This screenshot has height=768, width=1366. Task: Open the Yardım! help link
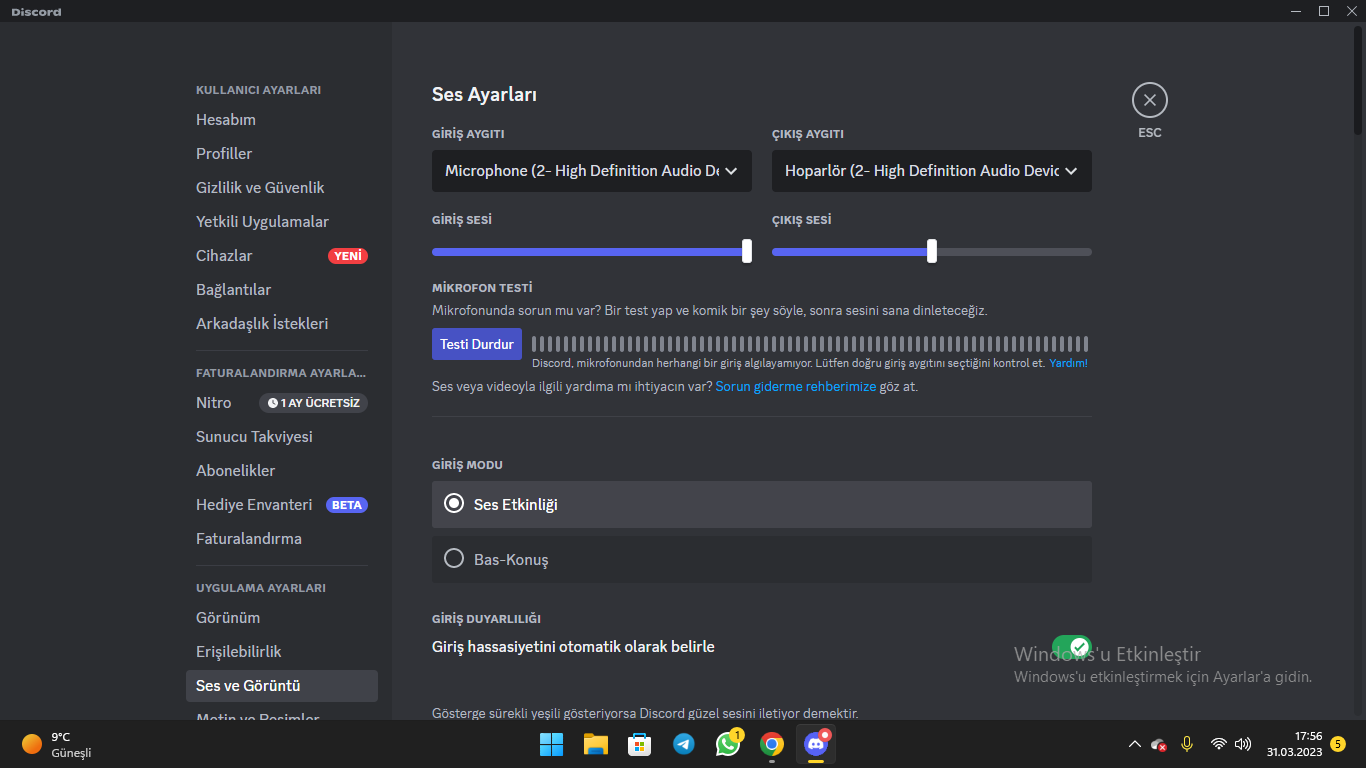click(1069, 364)
